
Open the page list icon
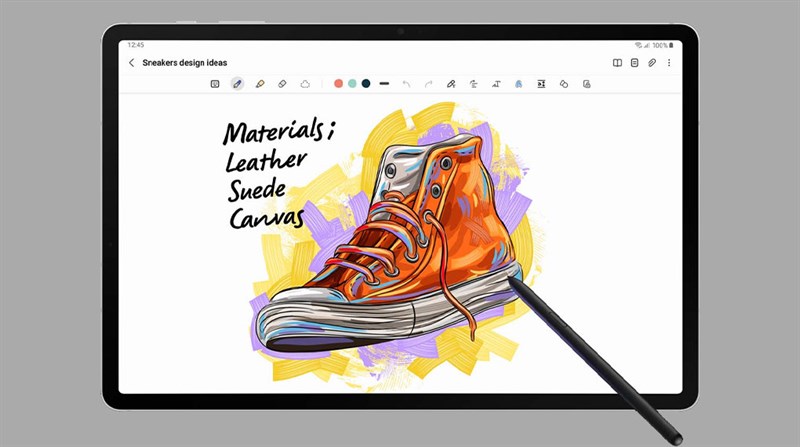634,63
